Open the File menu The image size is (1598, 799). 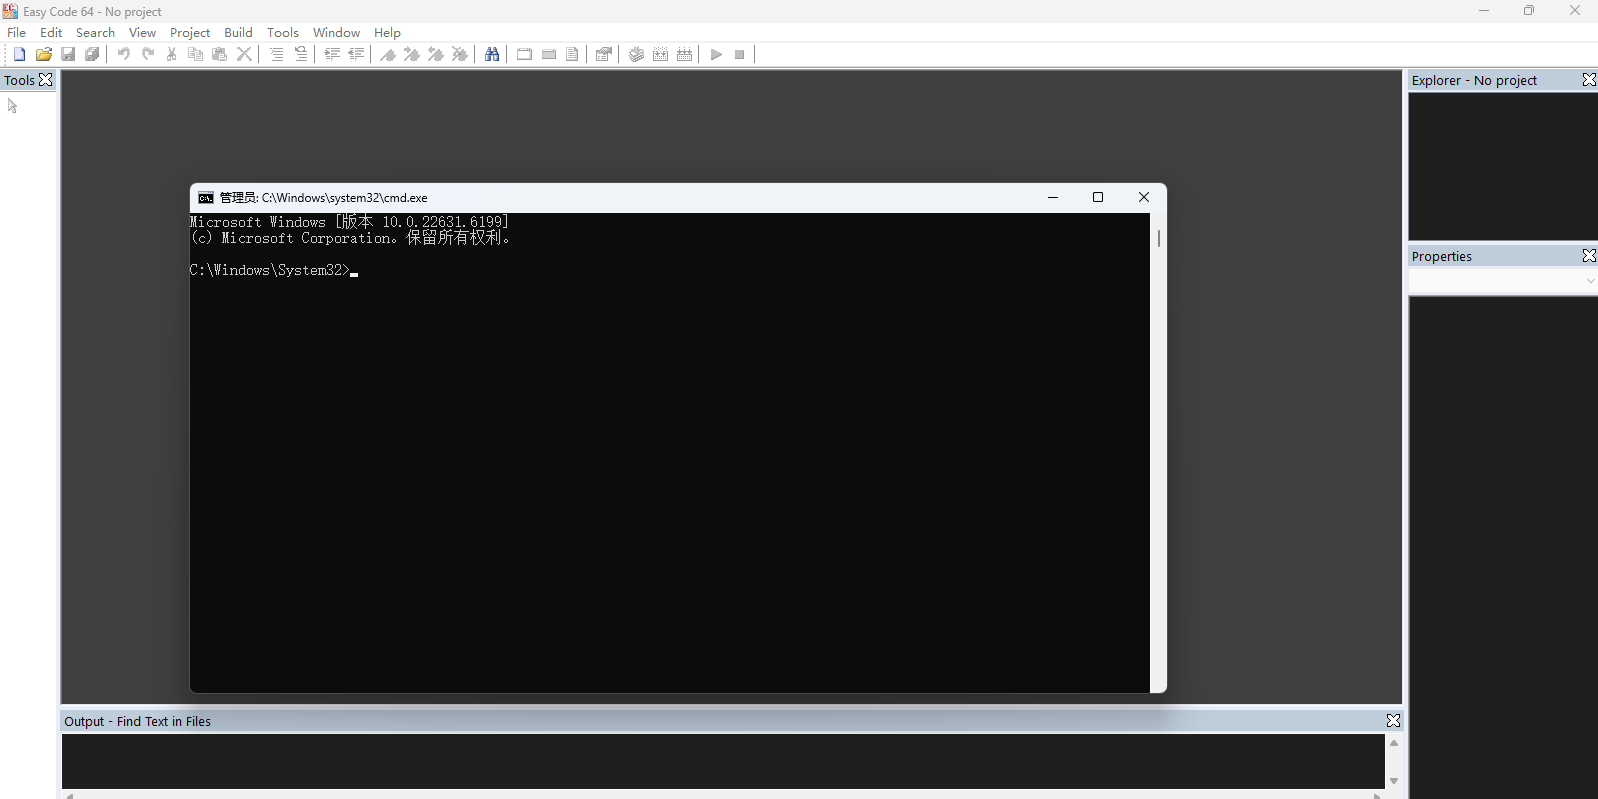(17, 33)
